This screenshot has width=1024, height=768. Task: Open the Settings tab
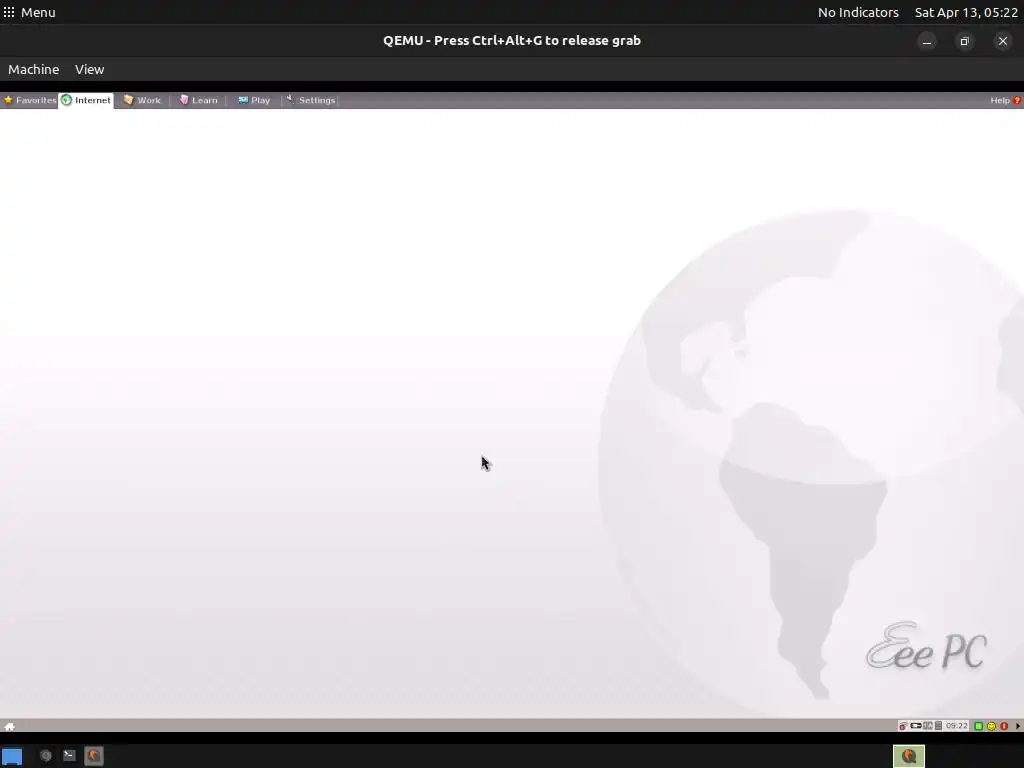(311, 100)
